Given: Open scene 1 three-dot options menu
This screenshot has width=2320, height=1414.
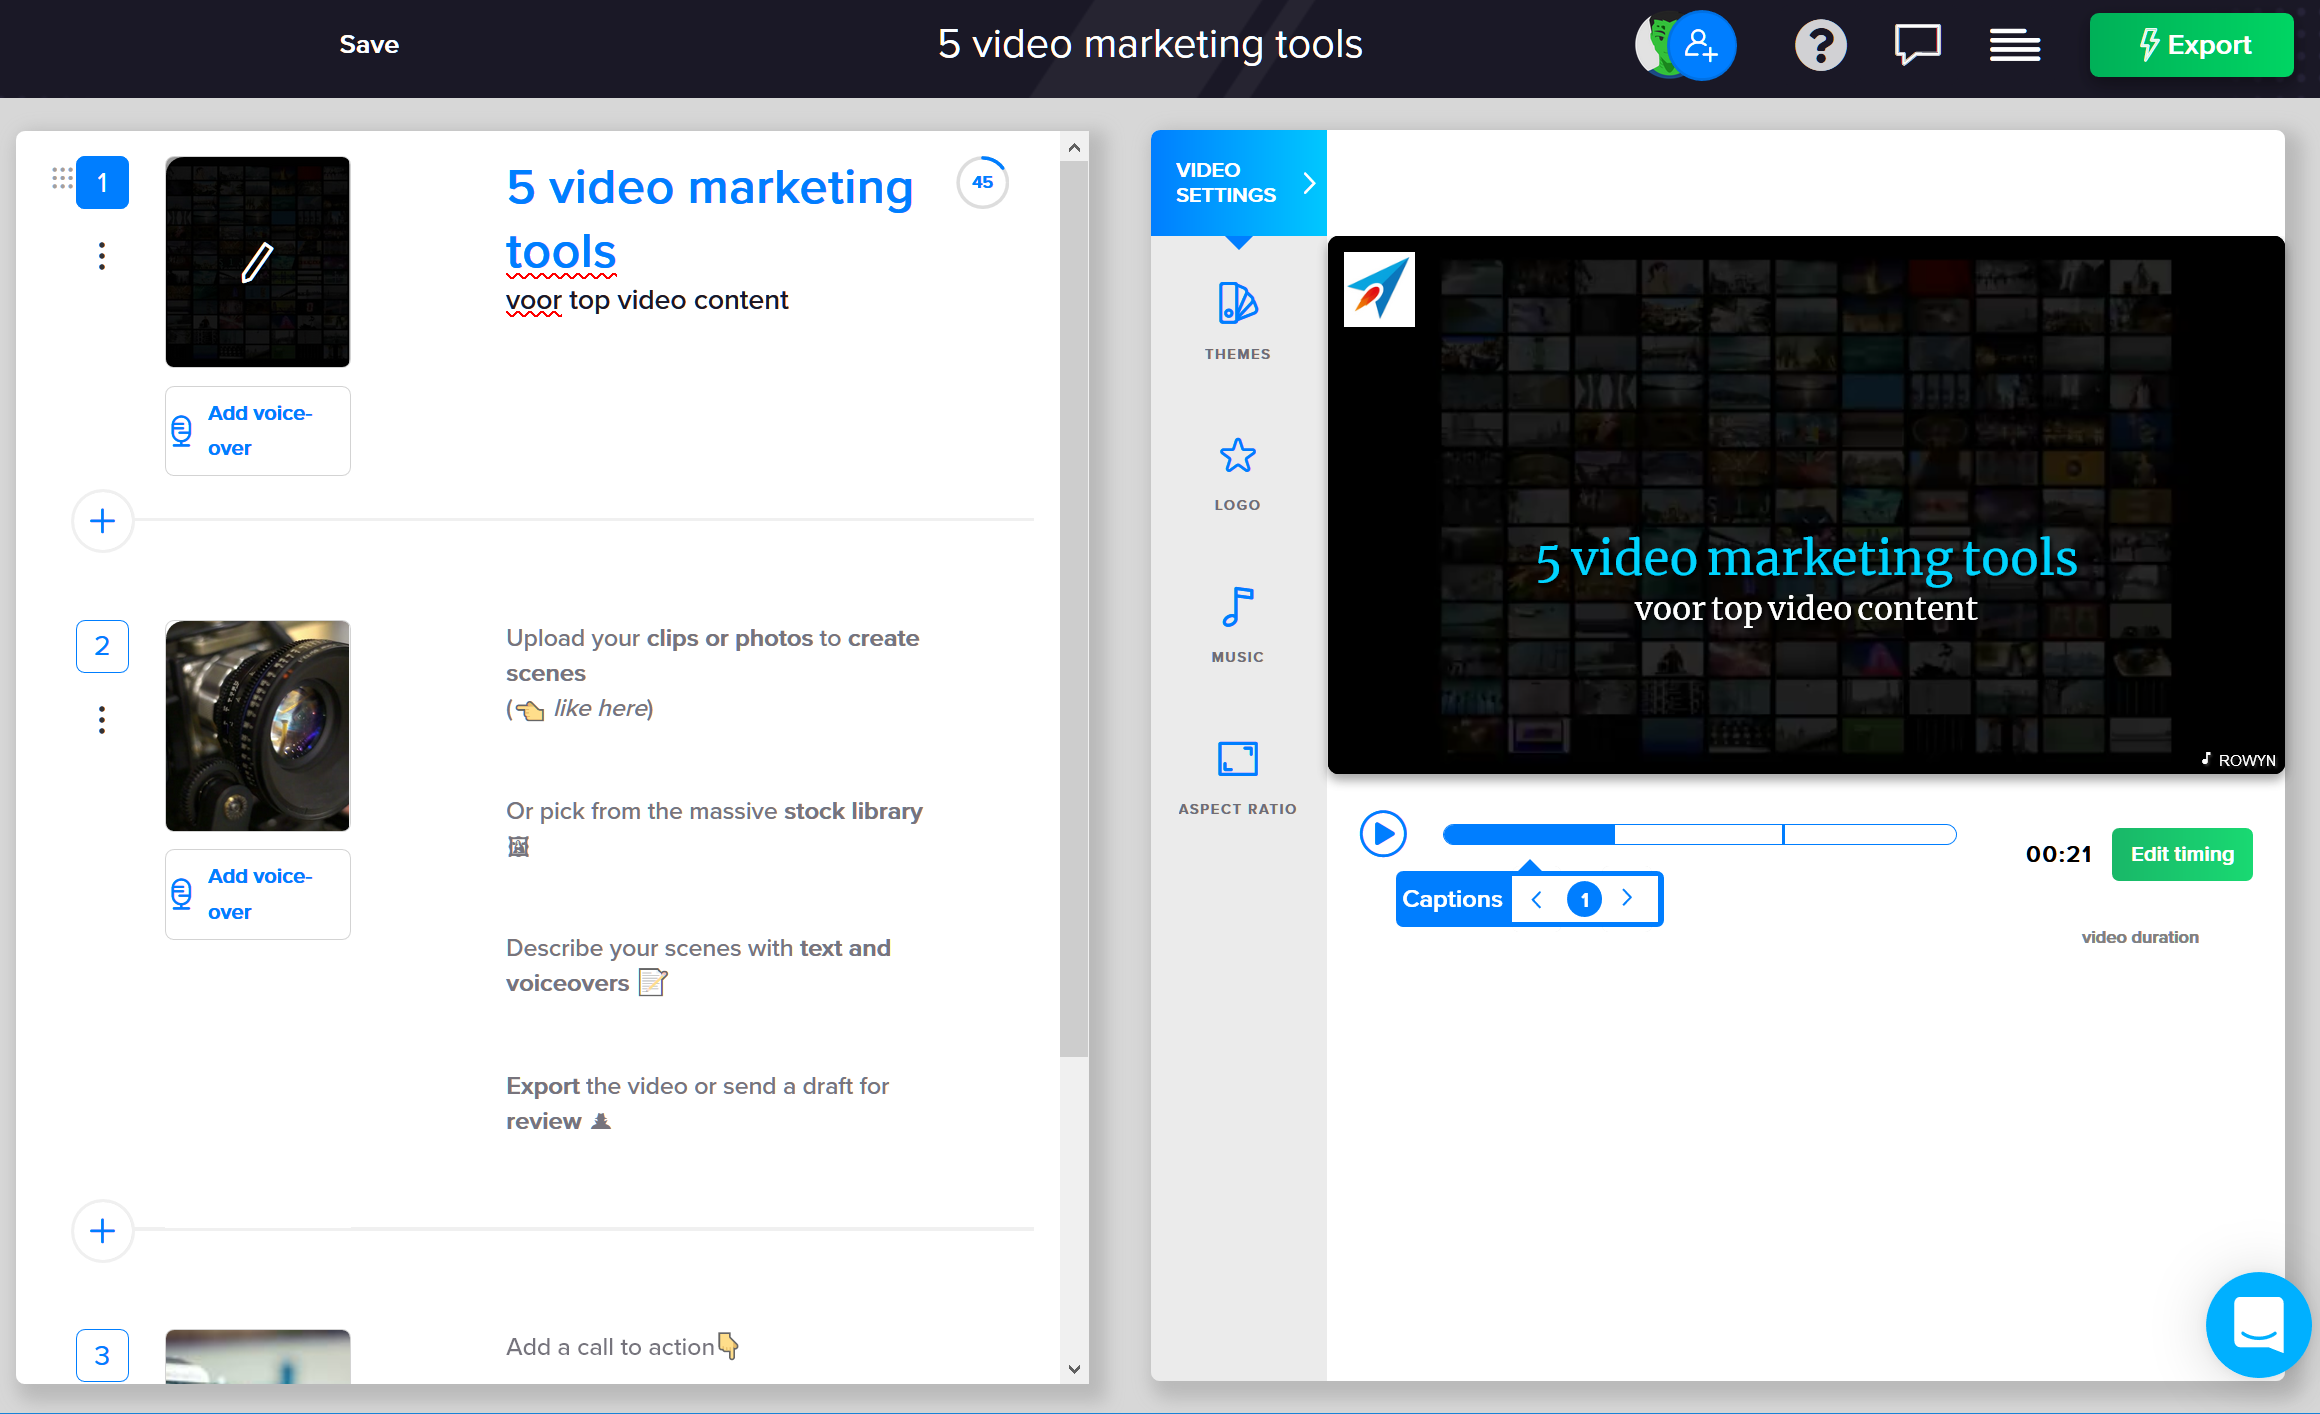Looking at the screenshot, I should click(x=102, y=256).
